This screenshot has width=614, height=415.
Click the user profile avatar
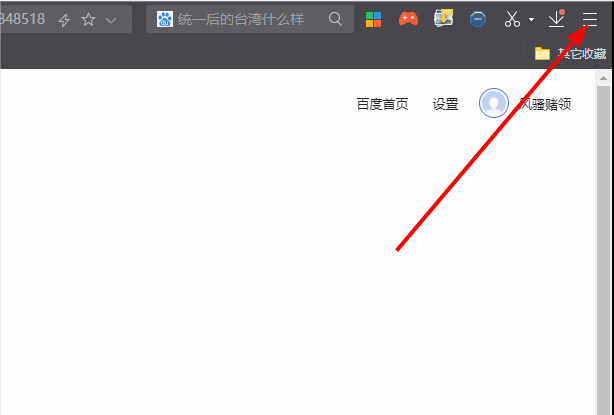(494, 103)
